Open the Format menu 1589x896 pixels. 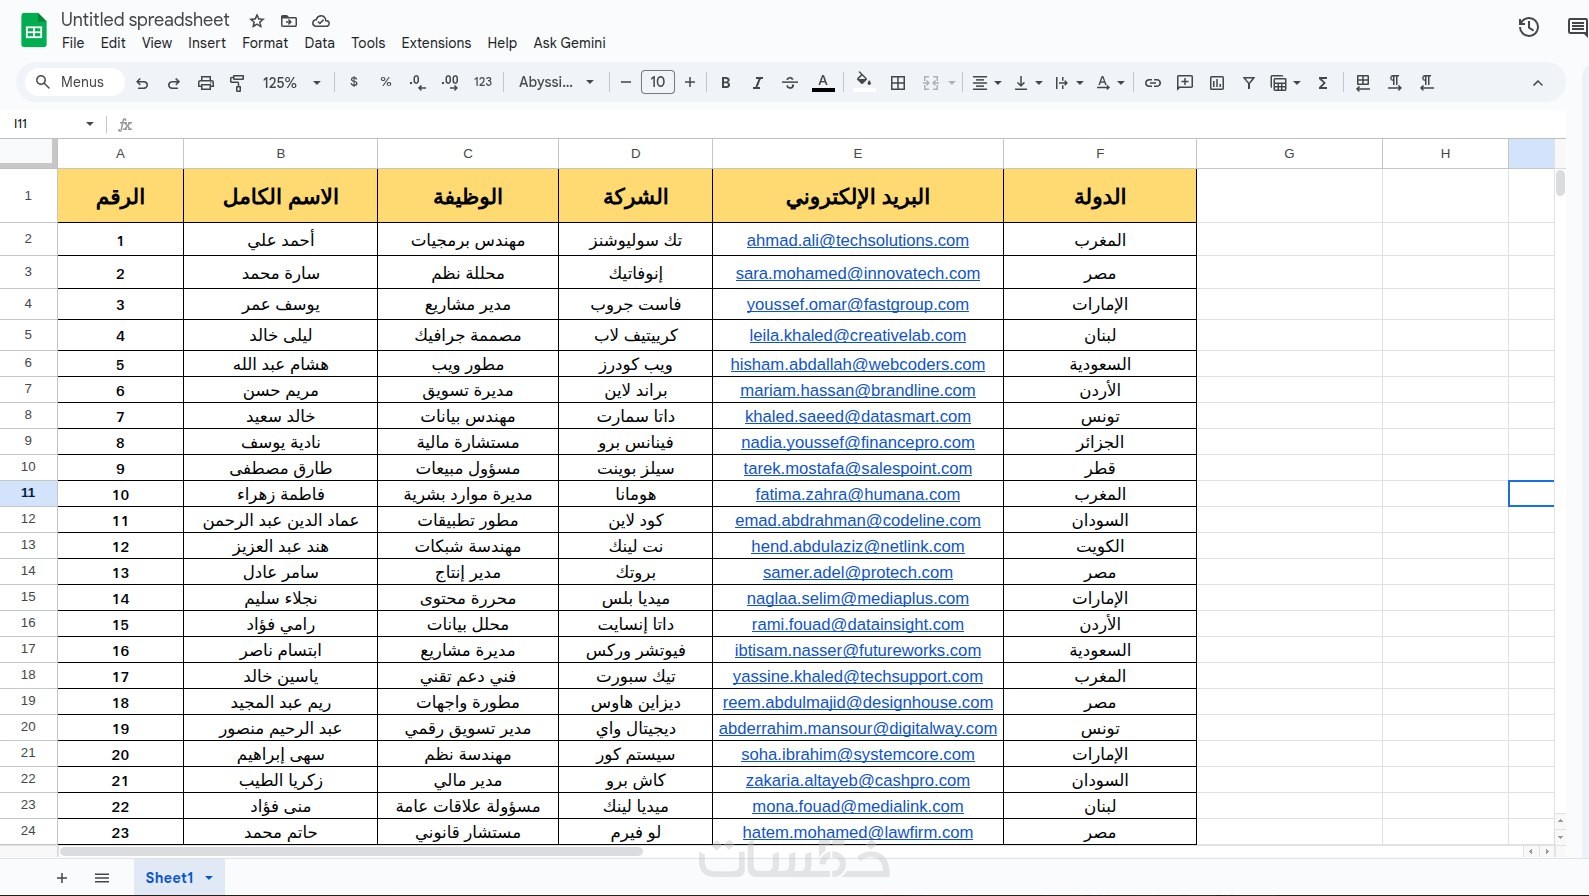[x=265, y=43]
